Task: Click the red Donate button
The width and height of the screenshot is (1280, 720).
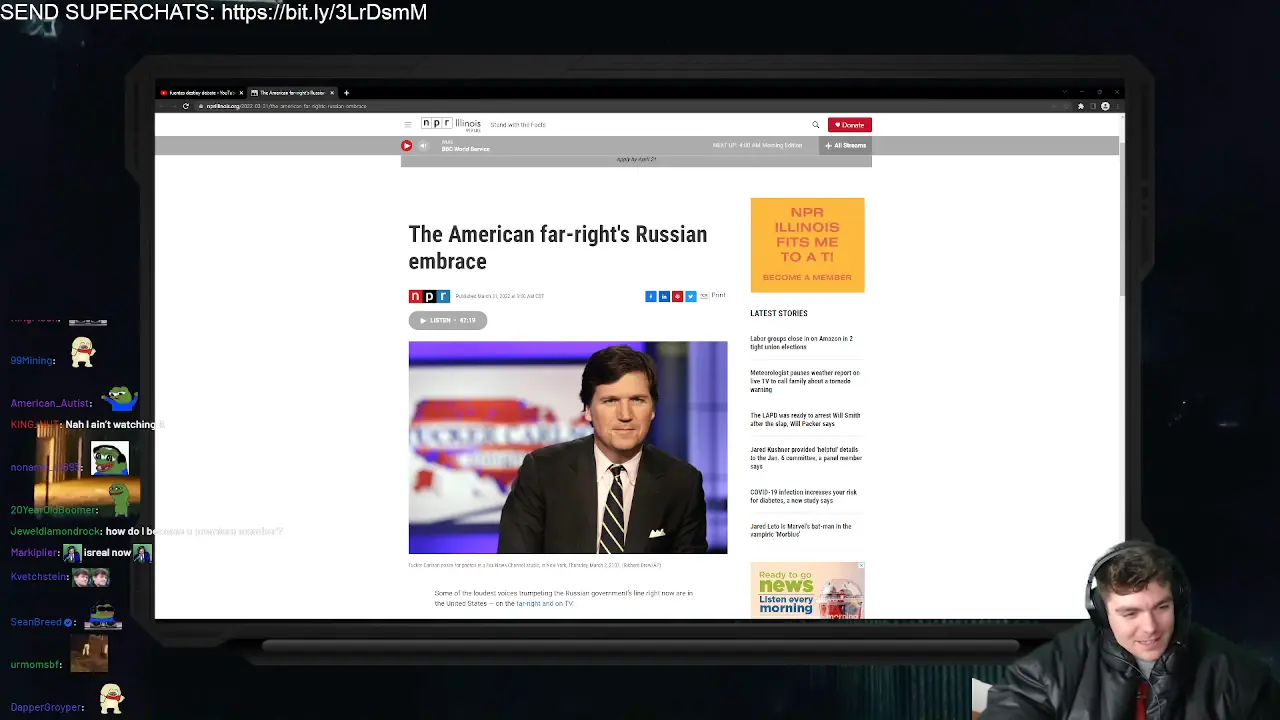Action: coord(849,125)
